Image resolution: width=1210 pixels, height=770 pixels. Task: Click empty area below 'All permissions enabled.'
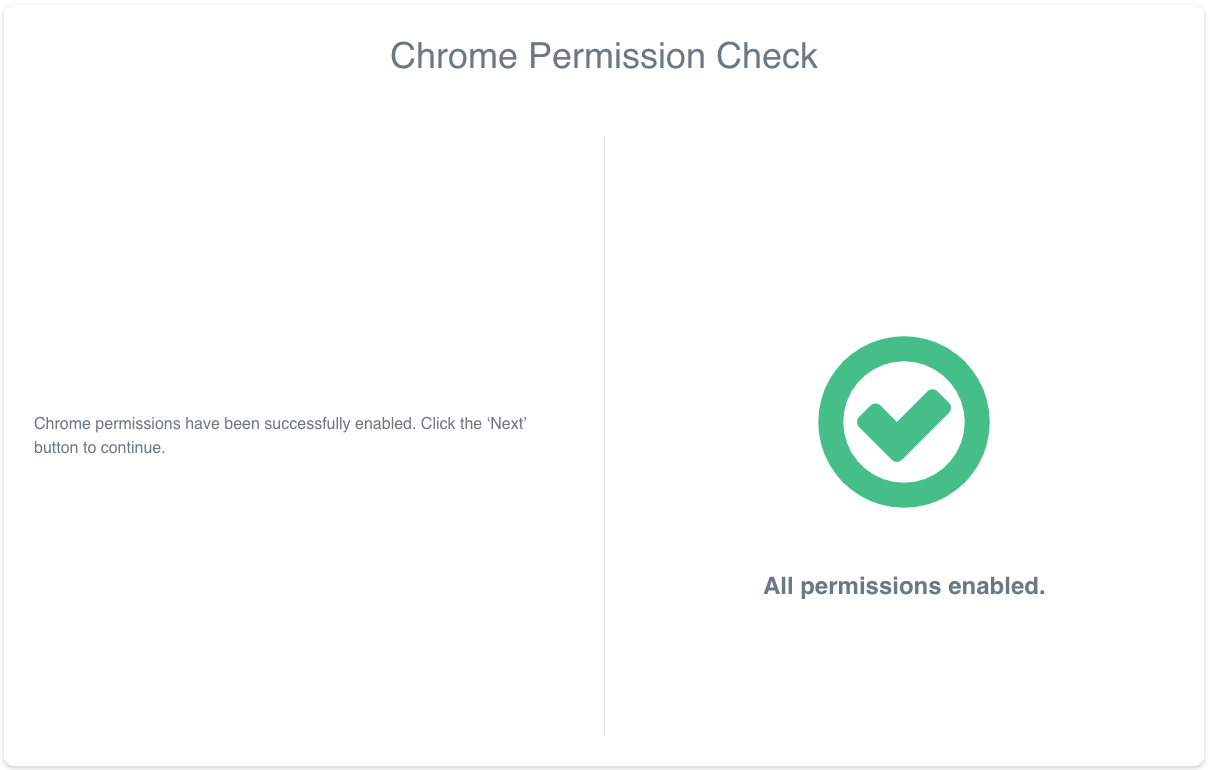click(x=904, y=670)
